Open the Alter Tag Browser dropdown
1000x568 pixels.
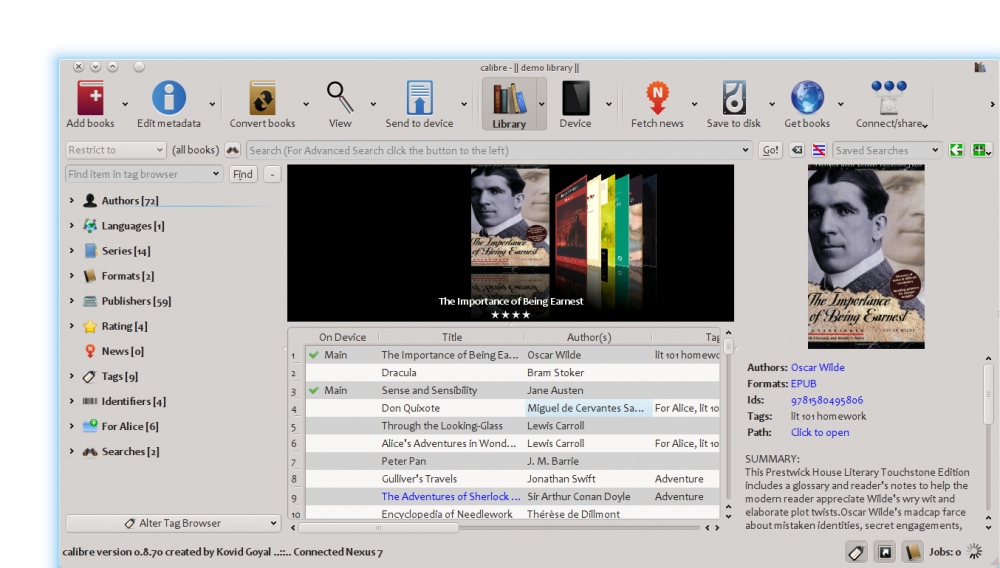click(x=173, y=523)
